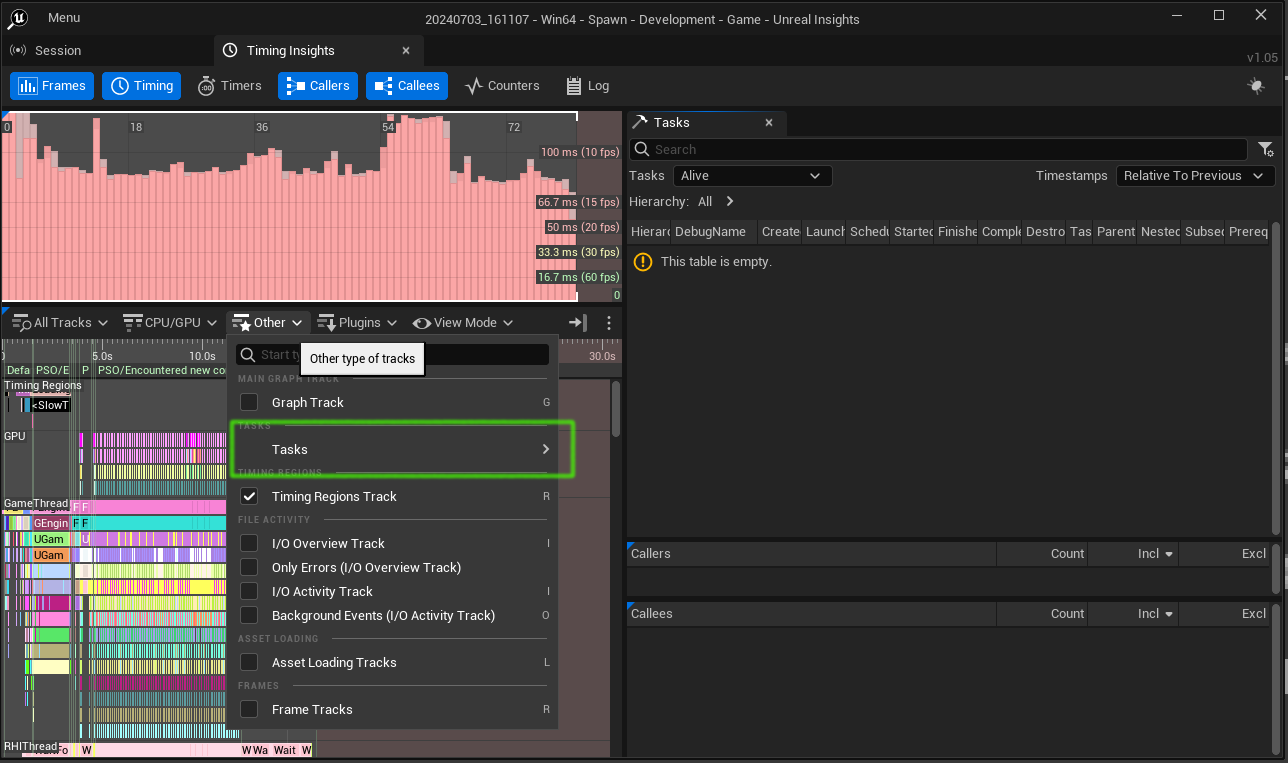1288x763 pixels.
Task: Open the CPU/GPU tracks dropdown
Action: pyautogui.click(x=169, y=322)
